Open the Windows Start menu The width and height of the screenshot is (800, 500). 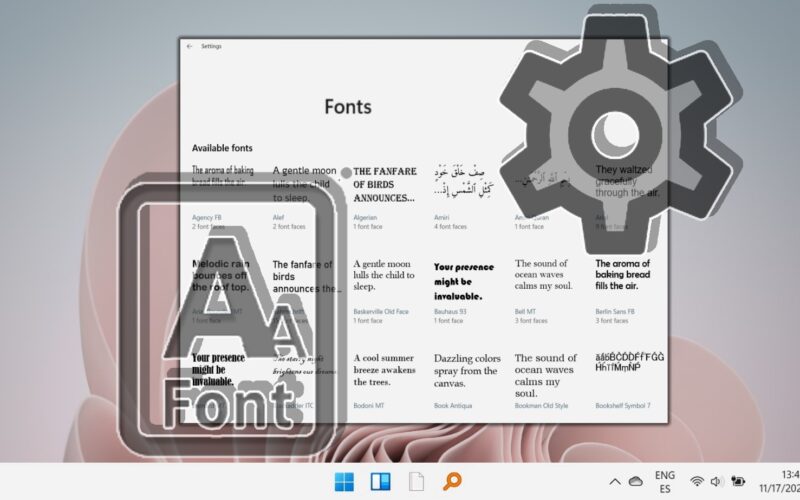tap(344, 481)
